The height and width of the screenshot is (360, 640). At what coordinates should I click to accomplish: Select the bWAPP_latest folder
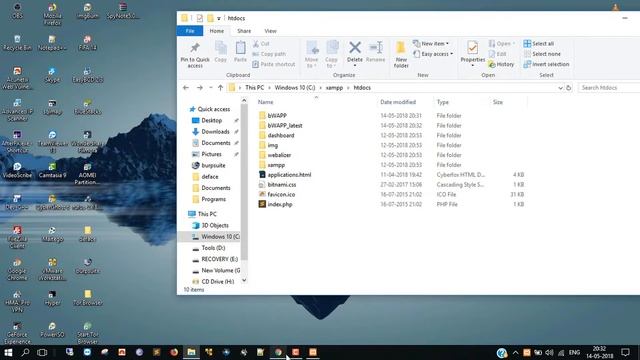pos(285,125)
